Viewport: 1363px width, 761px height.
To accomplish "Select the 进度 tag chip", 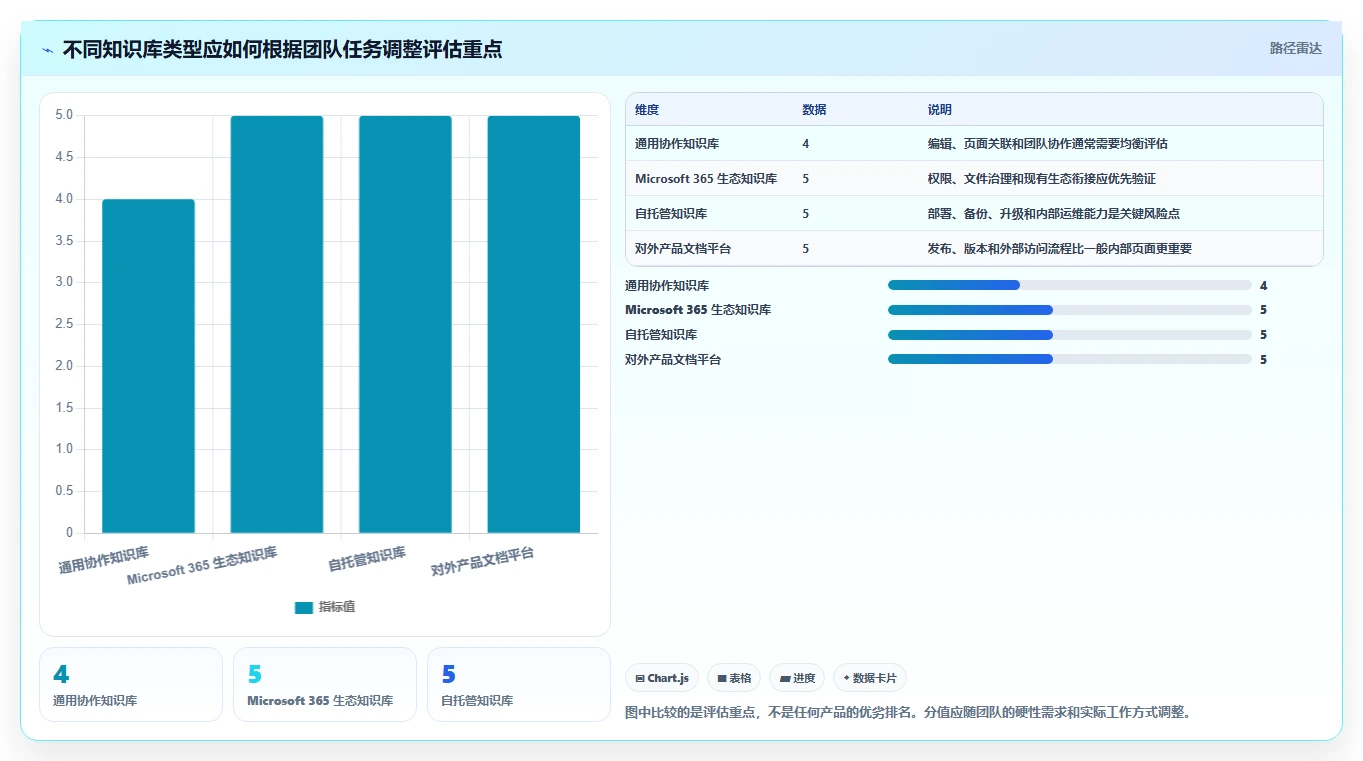I will 797,678.
